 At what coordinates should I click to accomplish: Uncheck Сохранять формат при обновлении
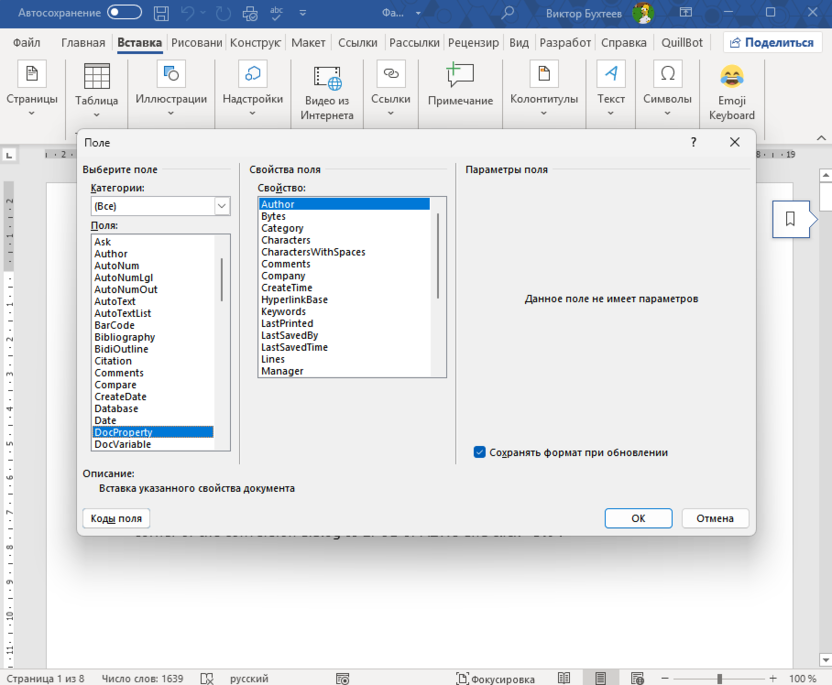click(480, 452)
